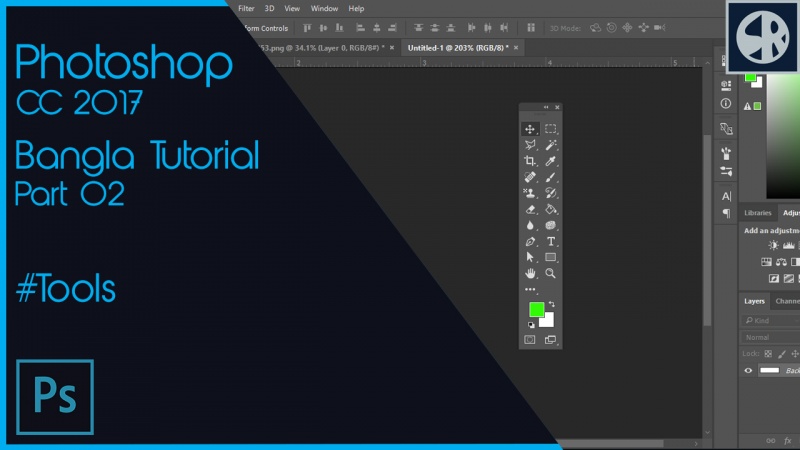Open the 3D menu
The image size is (800, 450).
269,8
